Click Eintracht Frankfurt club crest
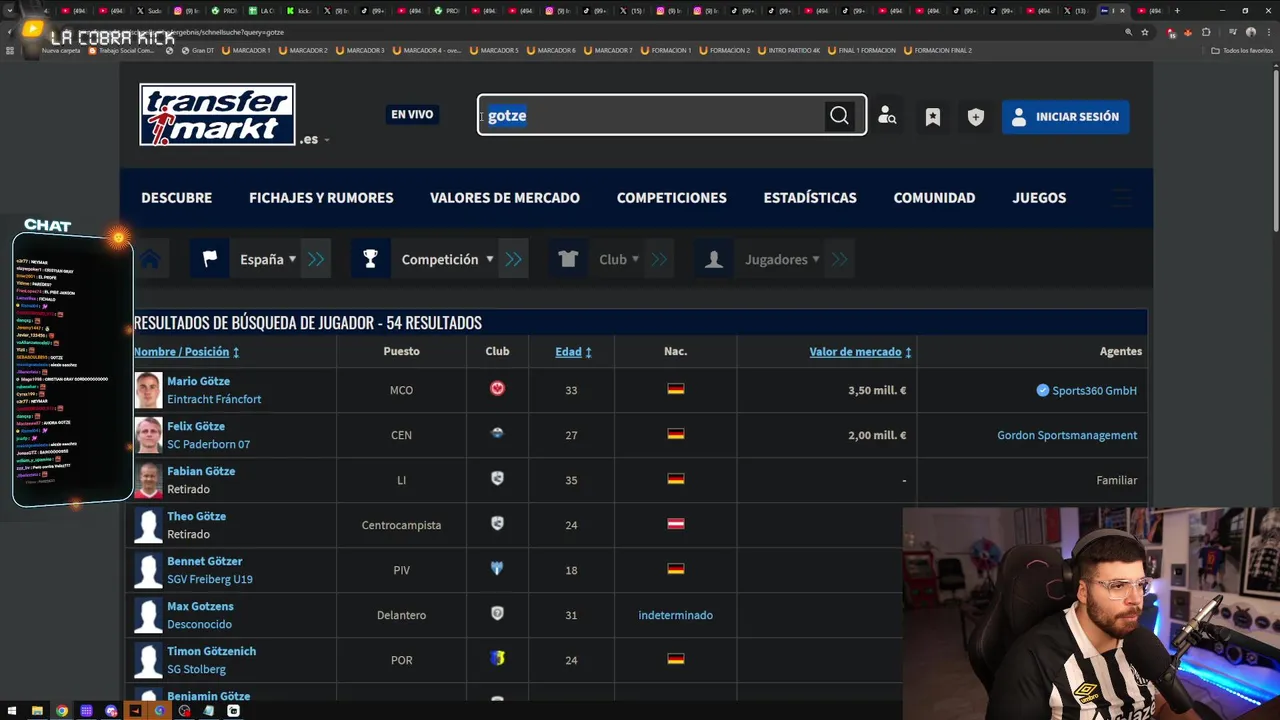The image size is (1280, 720). [497, 388]
